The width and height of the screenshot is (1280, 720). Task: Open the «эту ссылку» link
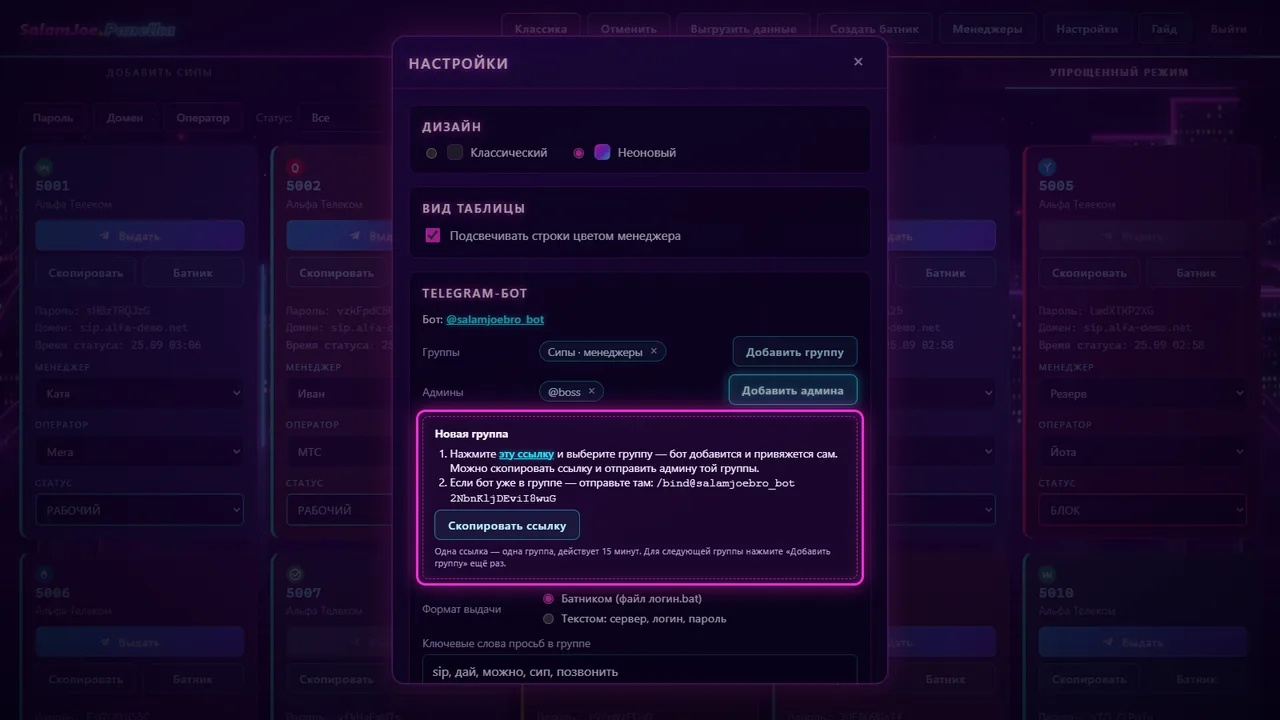pos(526,454)
